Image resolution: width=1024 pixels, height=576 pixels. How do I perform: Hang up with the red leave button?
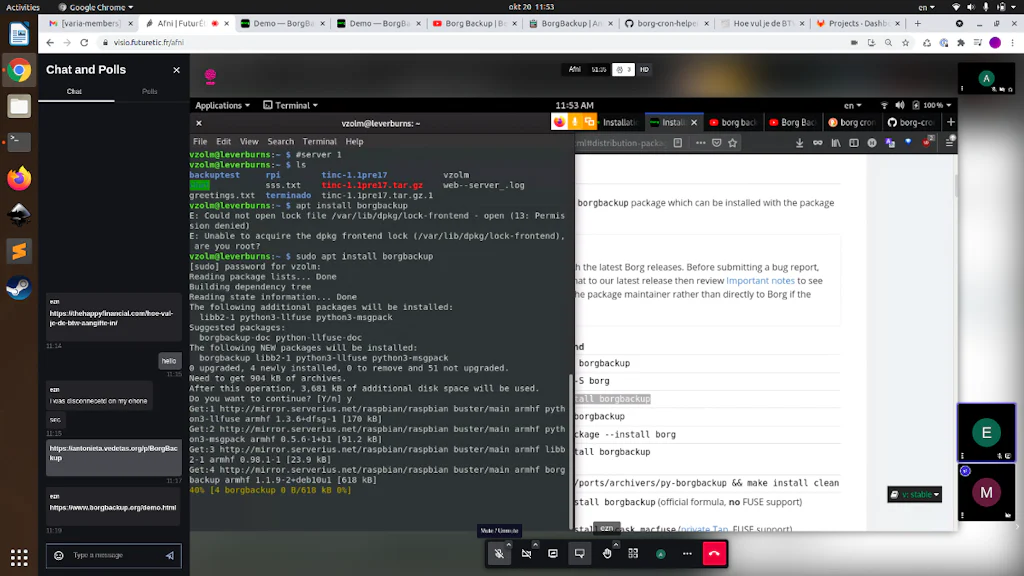click(714, 554)
